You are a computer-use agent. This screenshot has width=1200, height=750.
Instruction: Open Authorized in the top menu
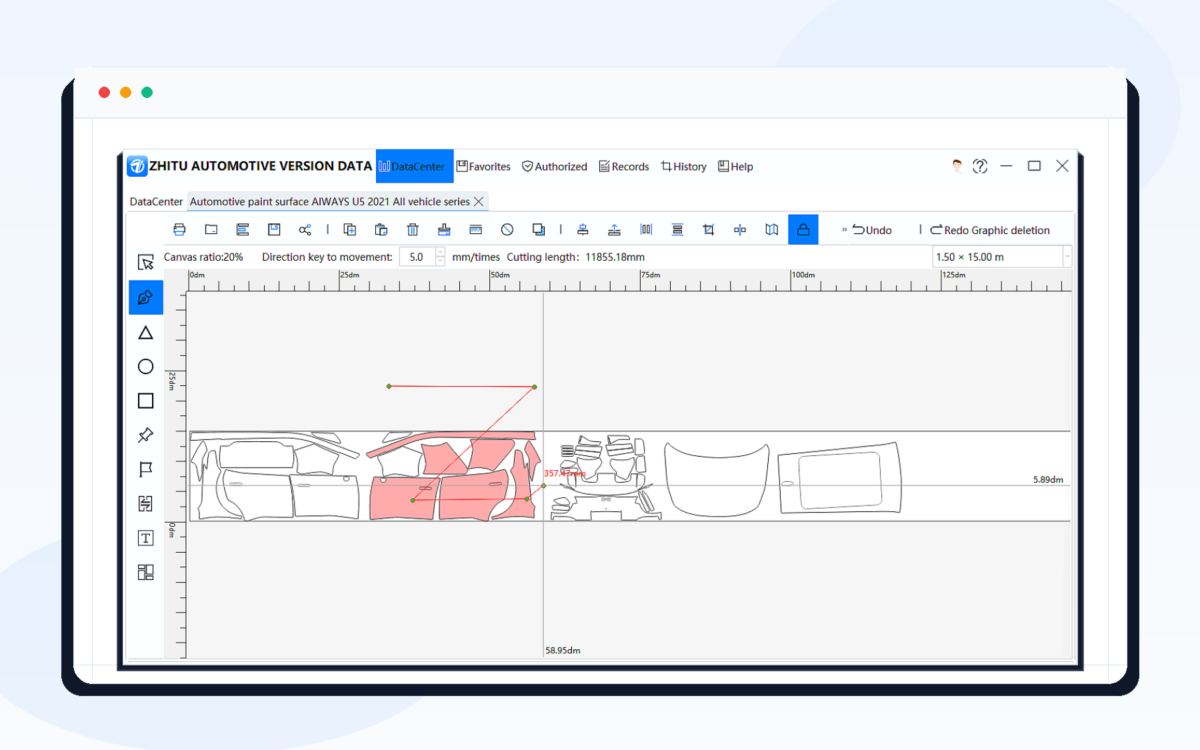[x=555, y=166]
